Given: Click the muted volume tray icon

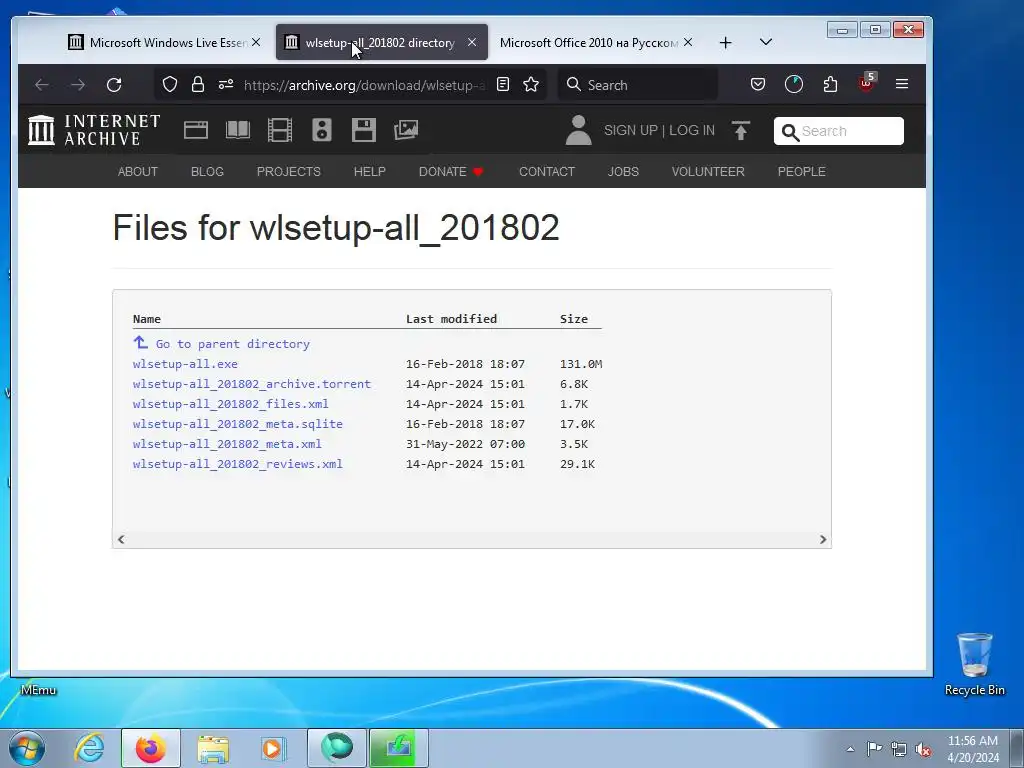Looking at the screenshot, I should 923,750.
